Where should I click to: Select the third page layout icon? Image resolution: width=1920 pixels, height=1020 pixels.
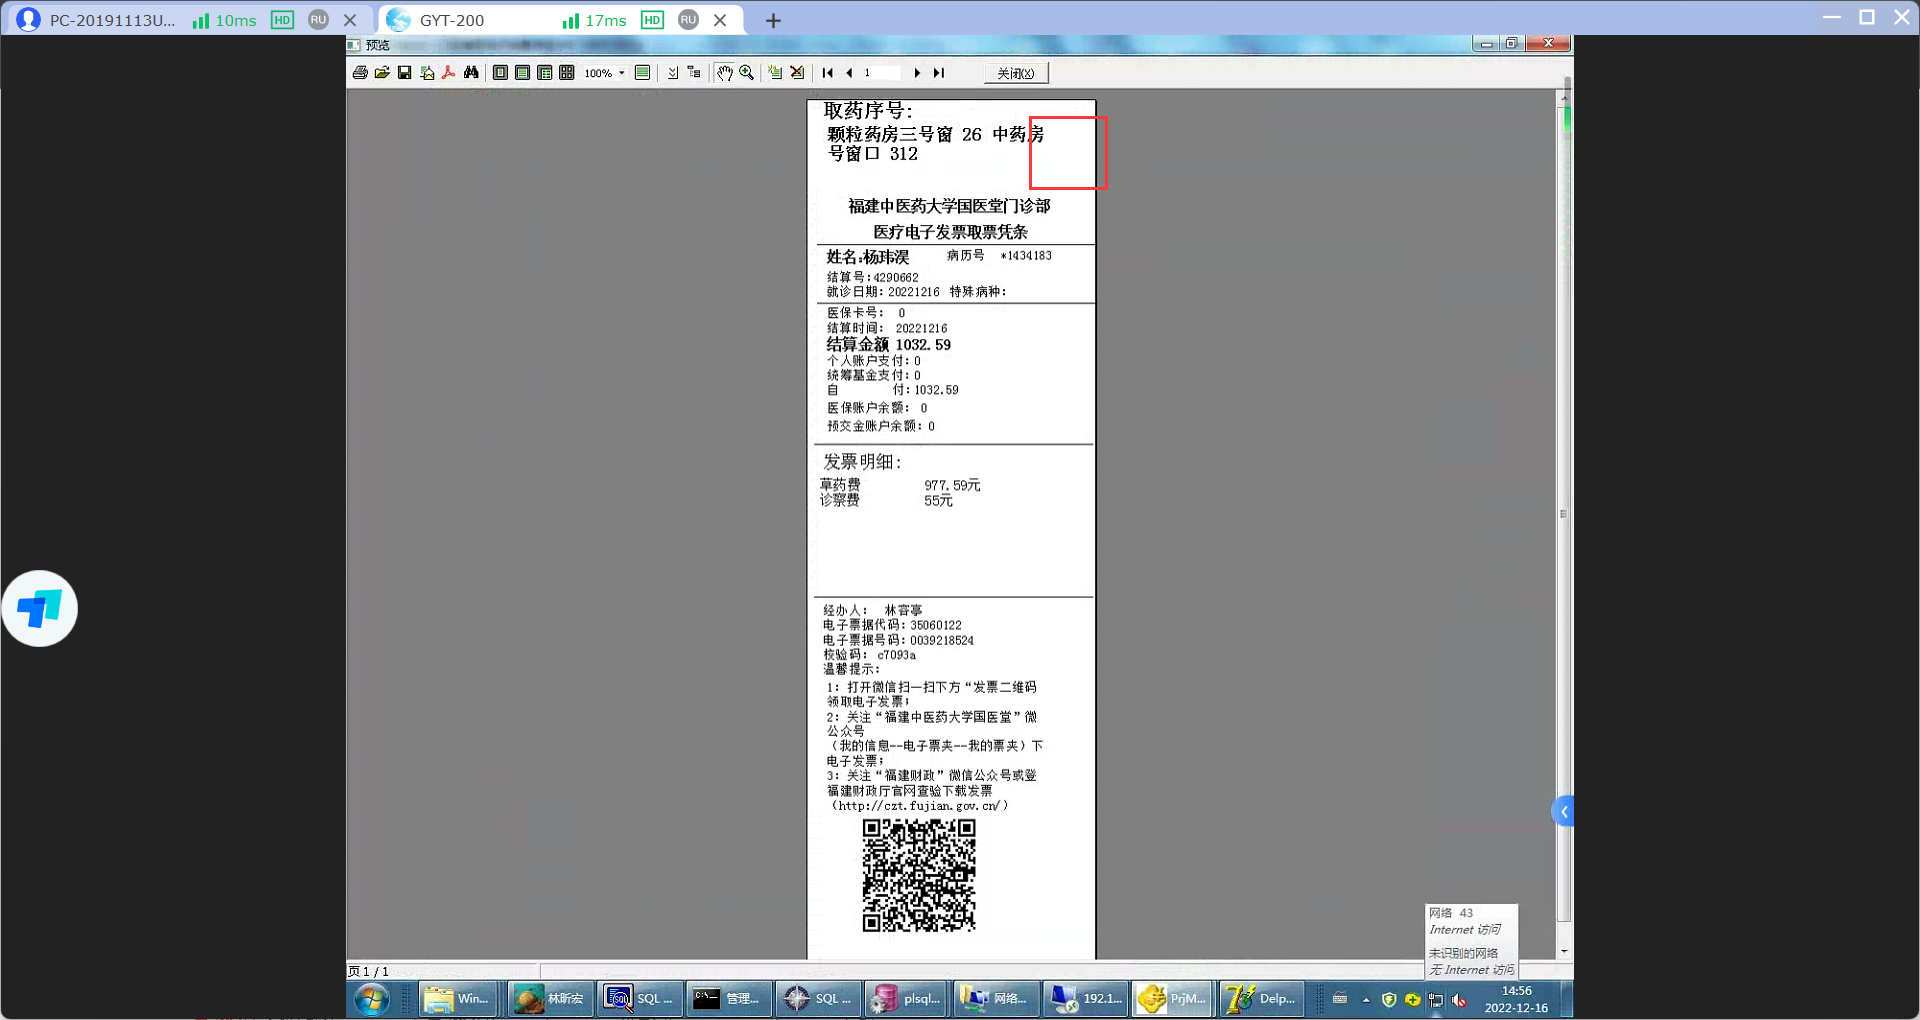(x=544, y=73)
